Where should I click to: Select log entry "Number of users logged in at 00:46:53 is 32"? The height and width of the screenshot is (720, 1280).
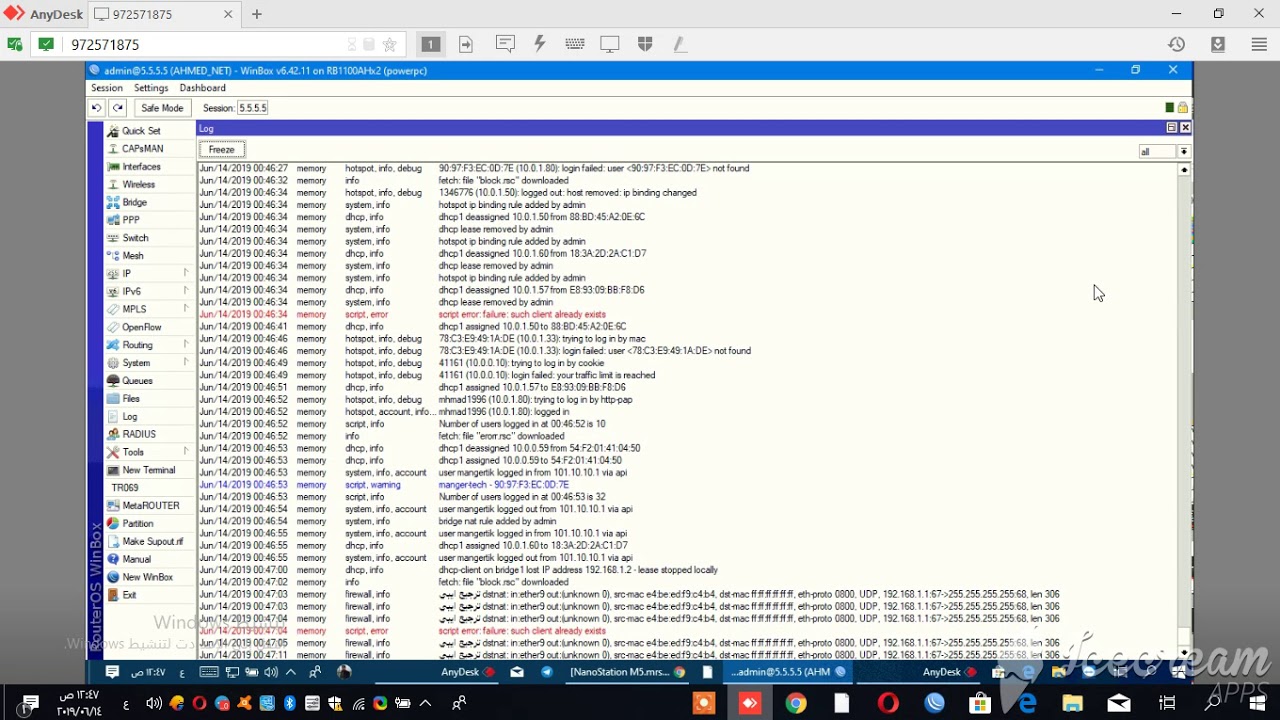point(688,497)
